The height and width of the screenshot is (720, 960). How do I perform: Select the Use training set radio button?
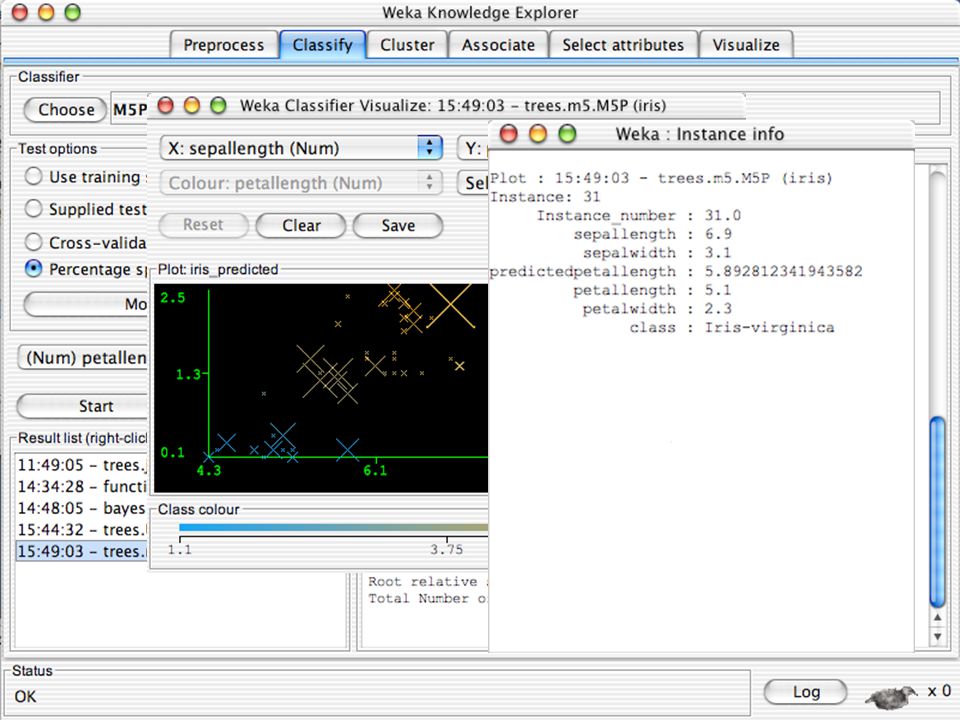[33, 176]
